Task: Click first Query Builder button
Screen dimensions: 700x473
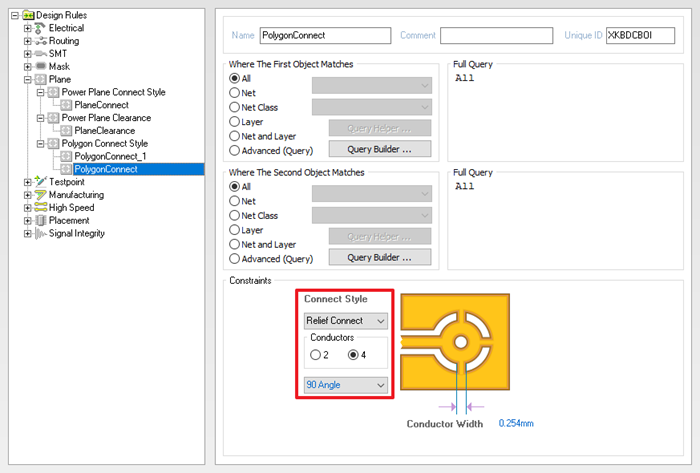Action: pos(380,150)
